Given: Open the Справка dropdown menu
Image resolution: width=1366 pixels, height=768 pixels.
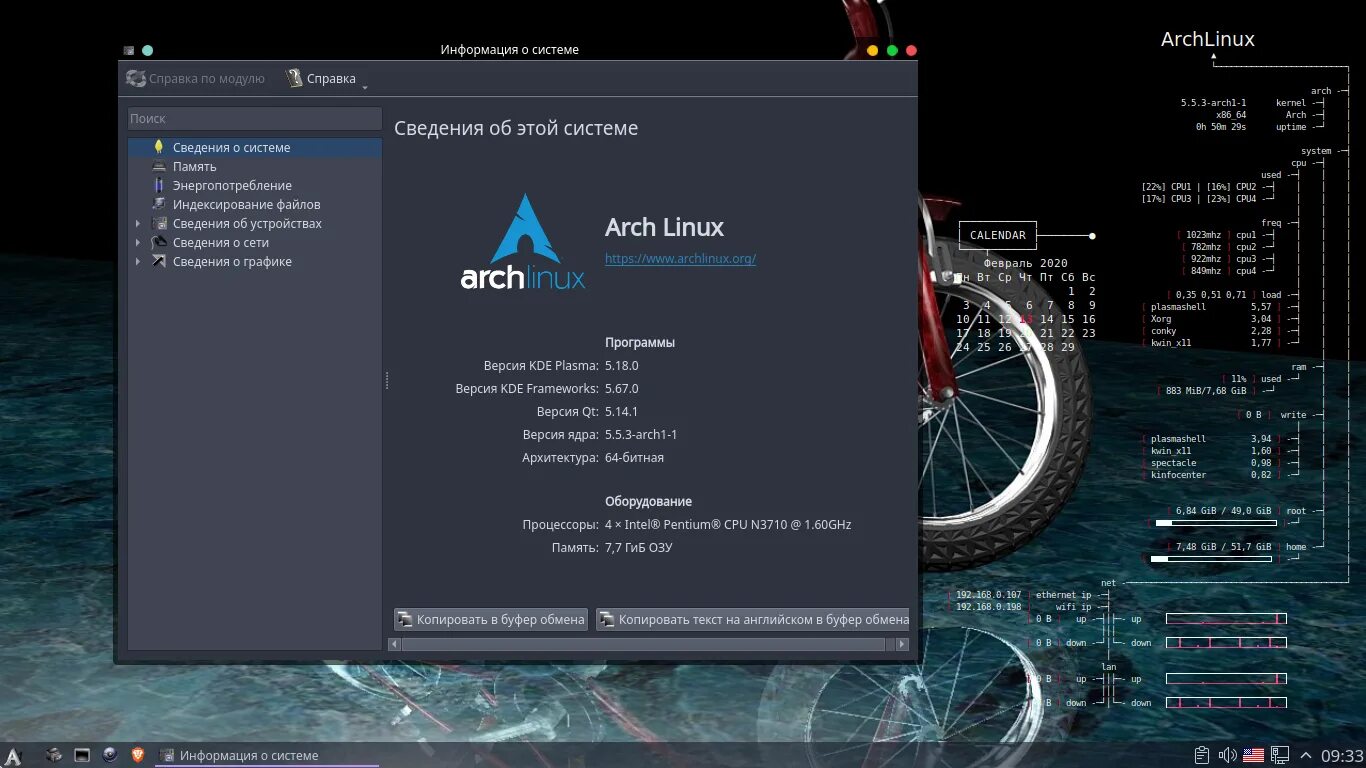Looking at the screenshot, I should point(327,78).
